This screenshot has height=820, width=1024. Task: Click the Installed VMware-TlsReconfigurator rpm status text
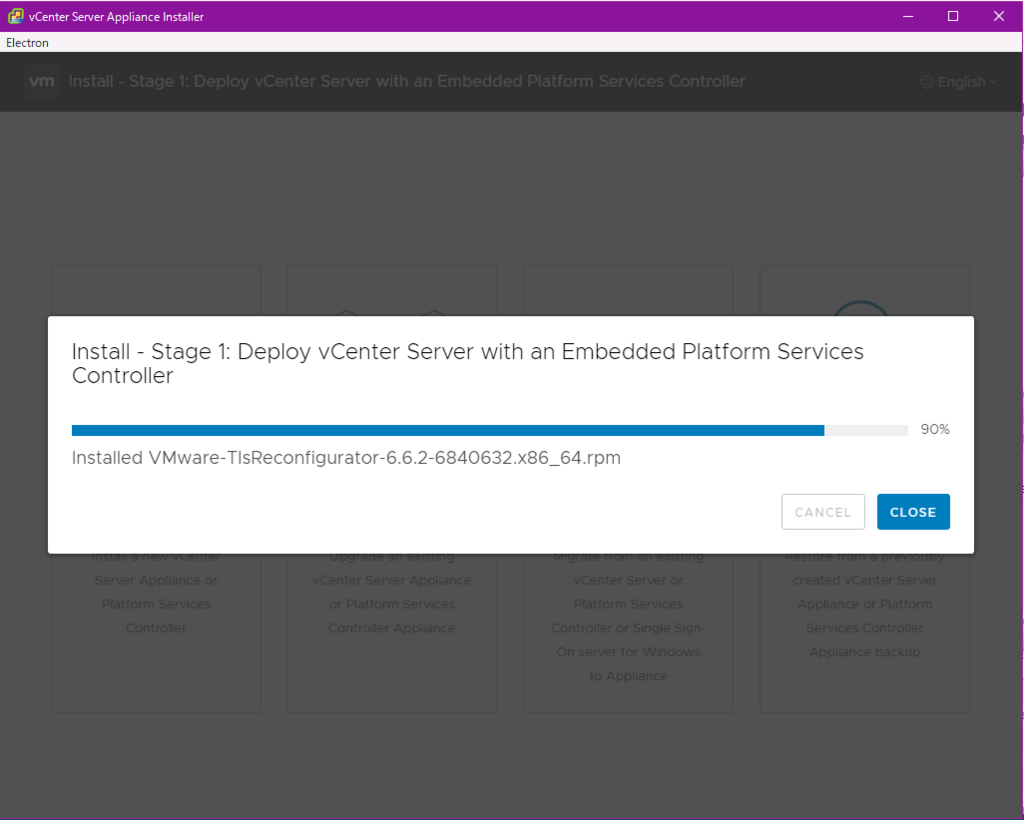[x=346, y=458]
